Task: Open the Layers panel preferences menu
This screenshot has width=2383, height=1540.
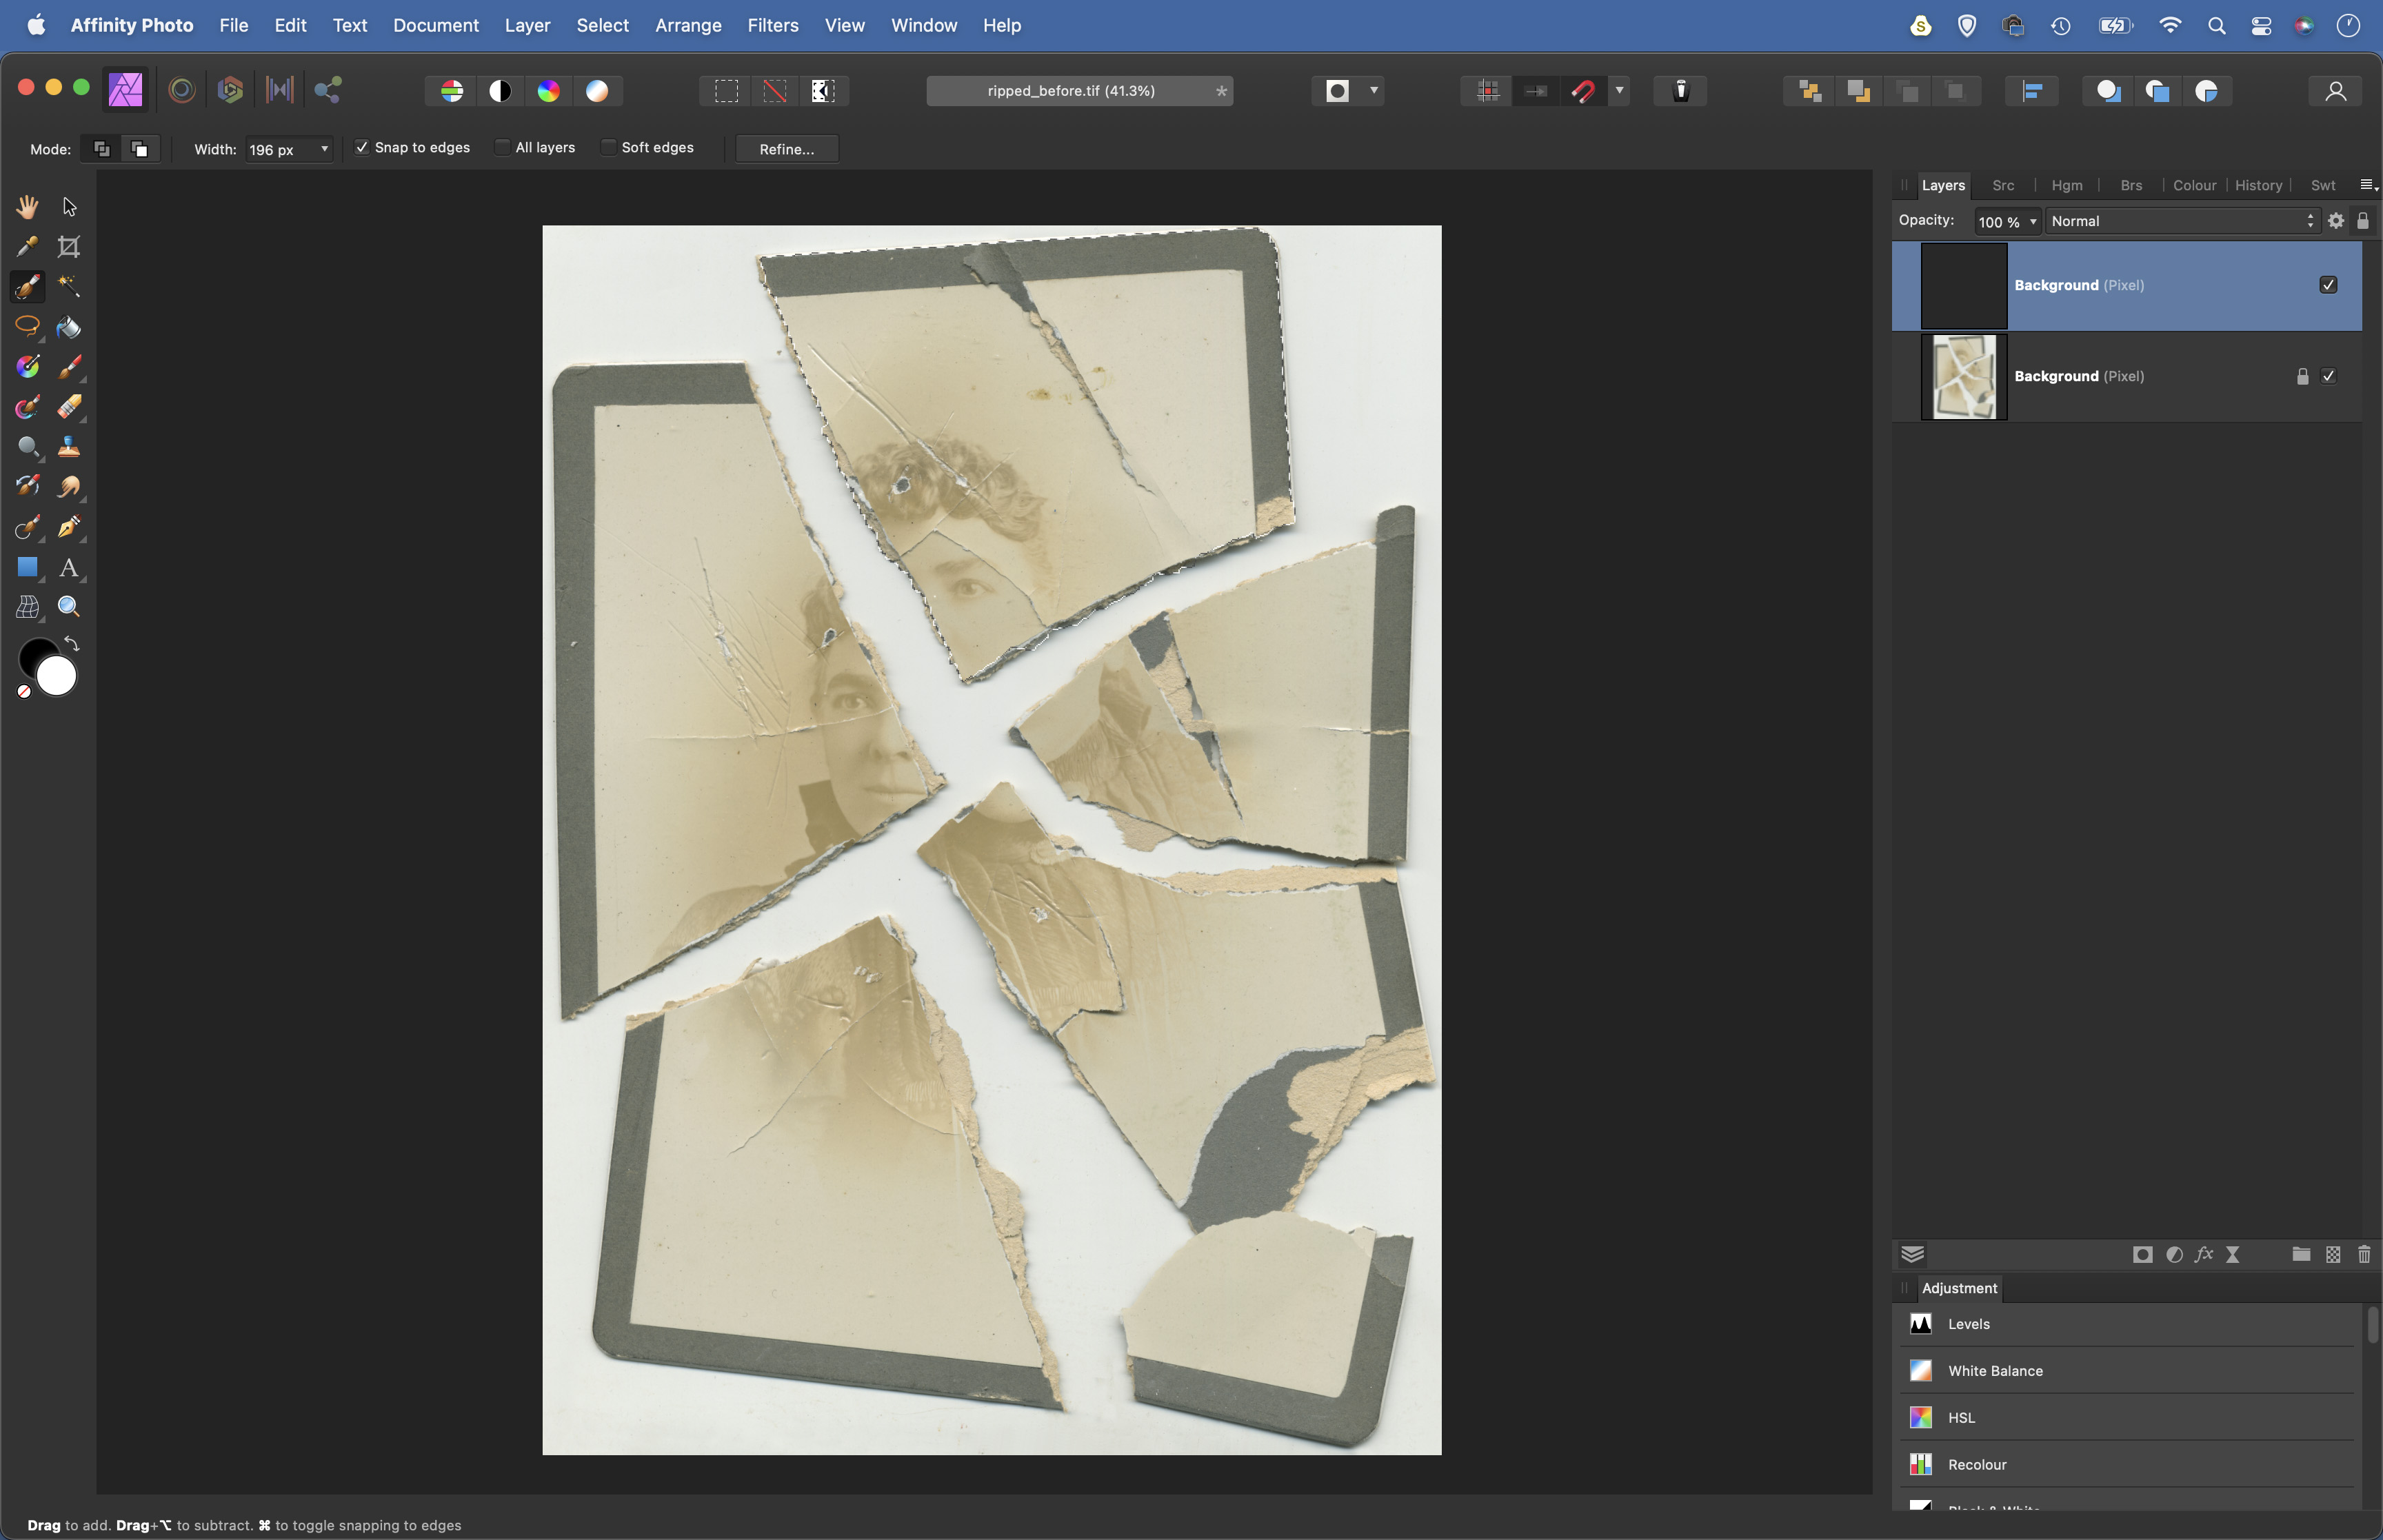Action: (x=2368, y=185)
